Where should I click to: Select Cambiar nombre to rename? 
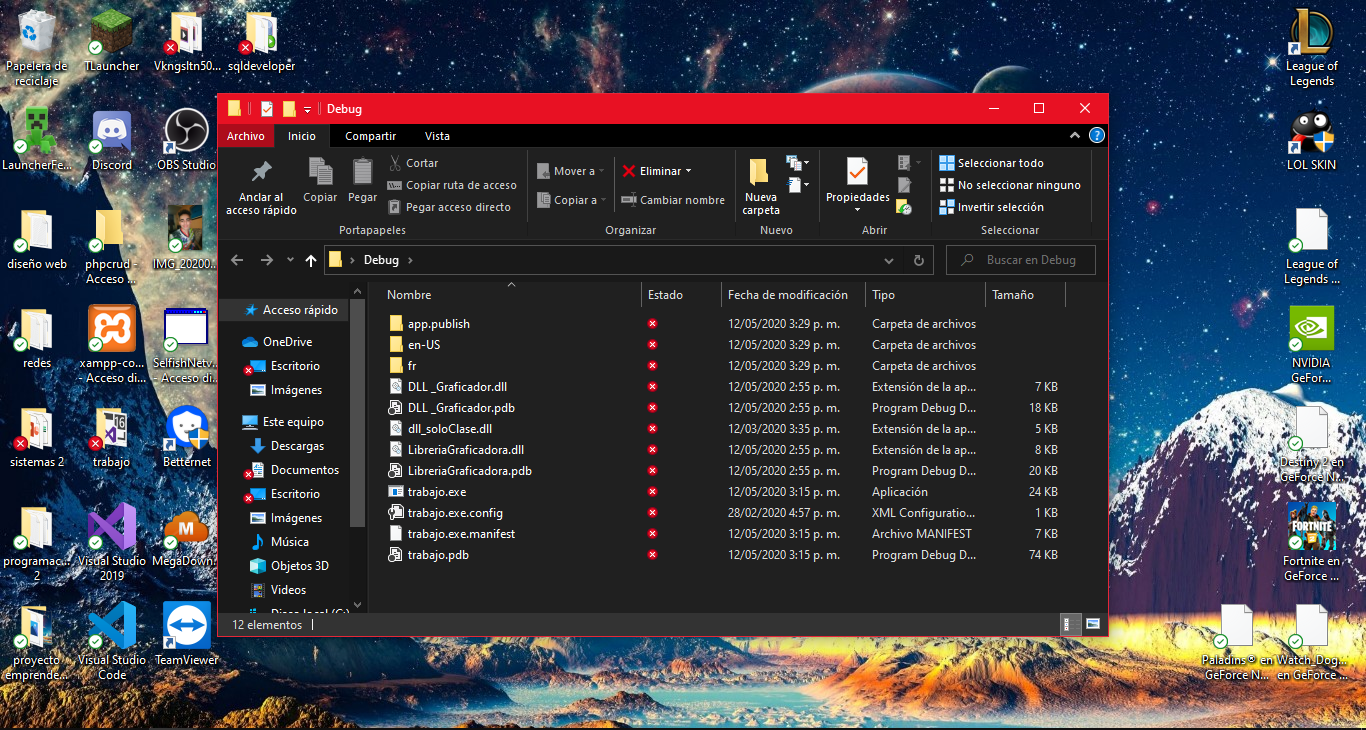tap(673, 199)
